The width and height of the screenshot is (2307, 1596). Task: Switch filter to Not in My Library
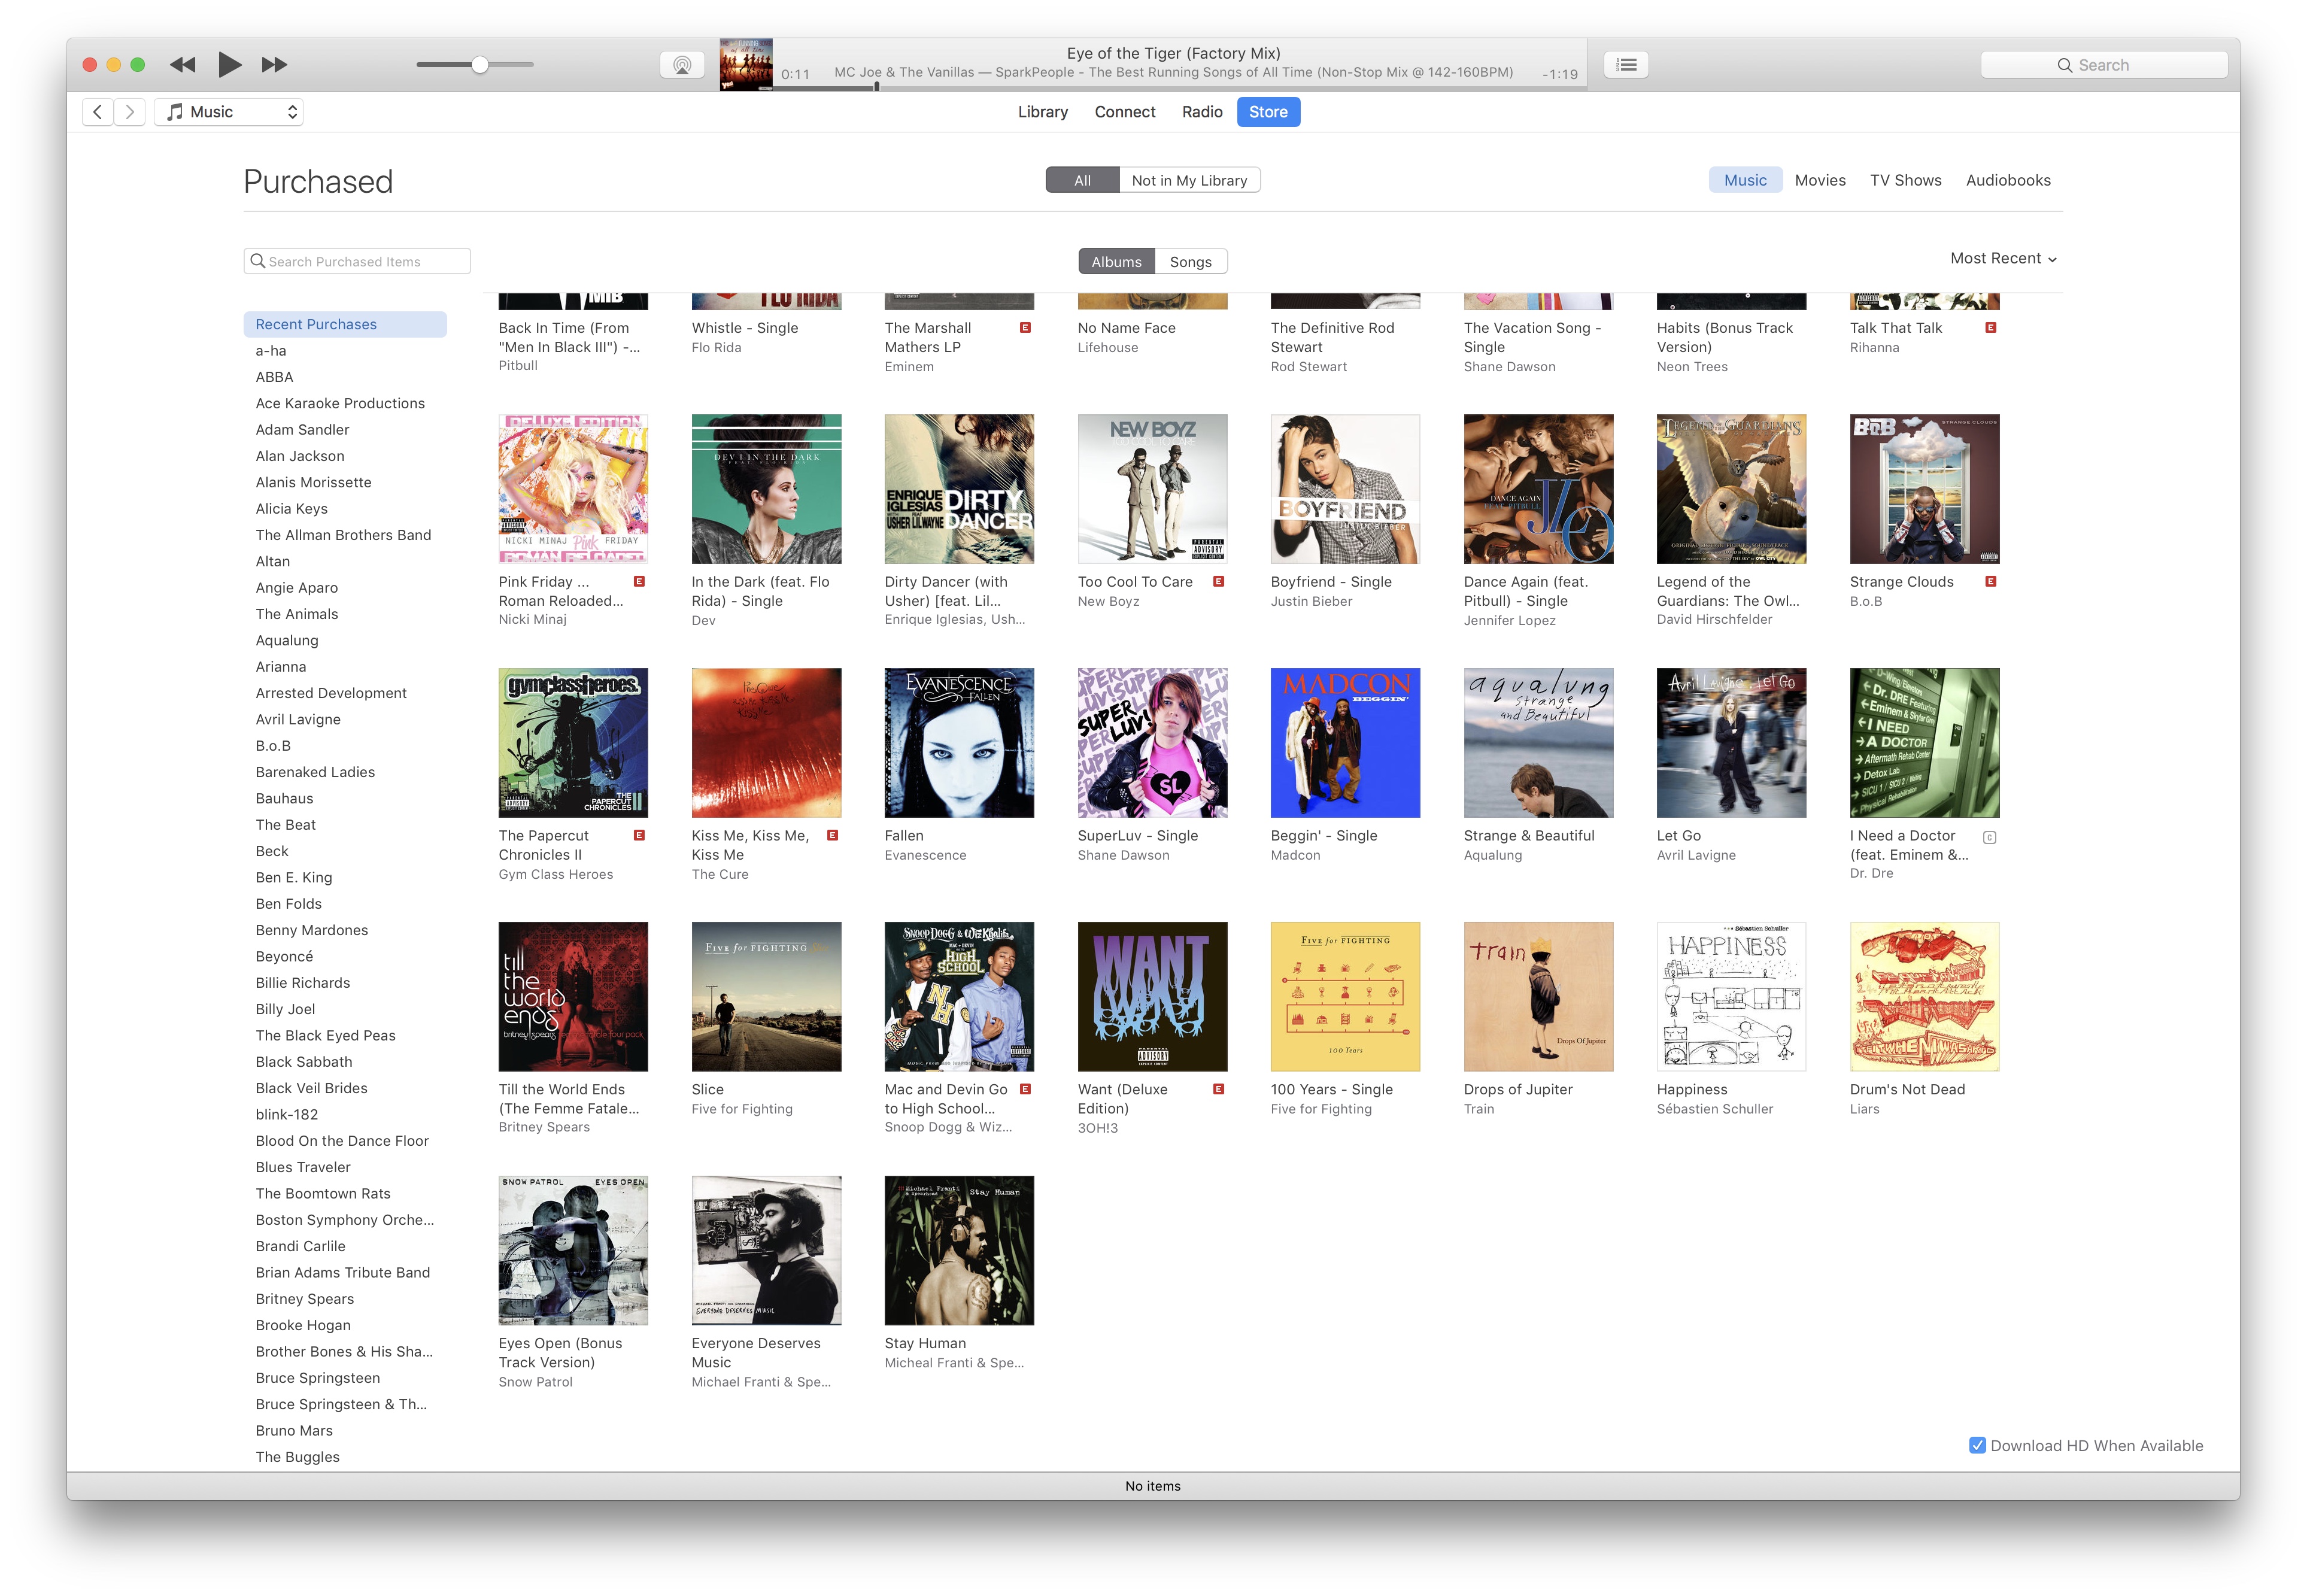coord(1188,181)
